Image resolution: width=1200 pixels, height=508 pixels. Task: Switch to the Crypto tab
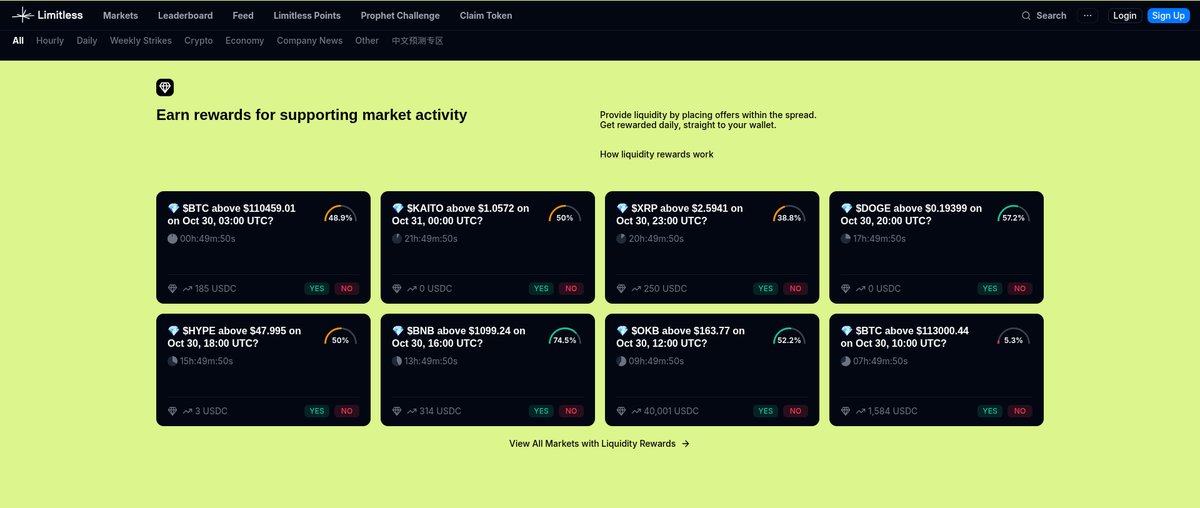click(198, 41)
